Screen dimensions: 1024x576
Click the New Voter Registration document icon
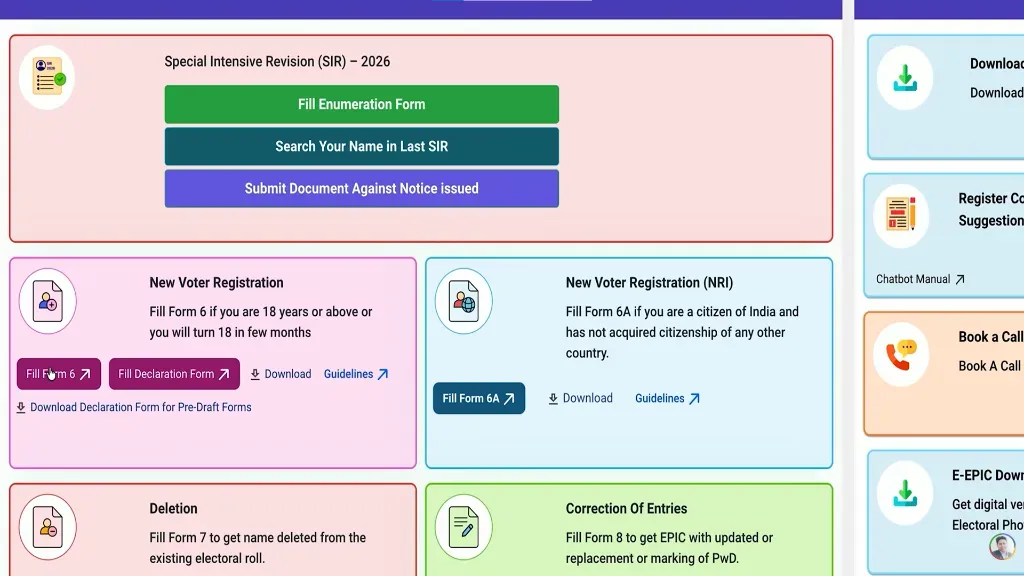[x=48, y=301]
